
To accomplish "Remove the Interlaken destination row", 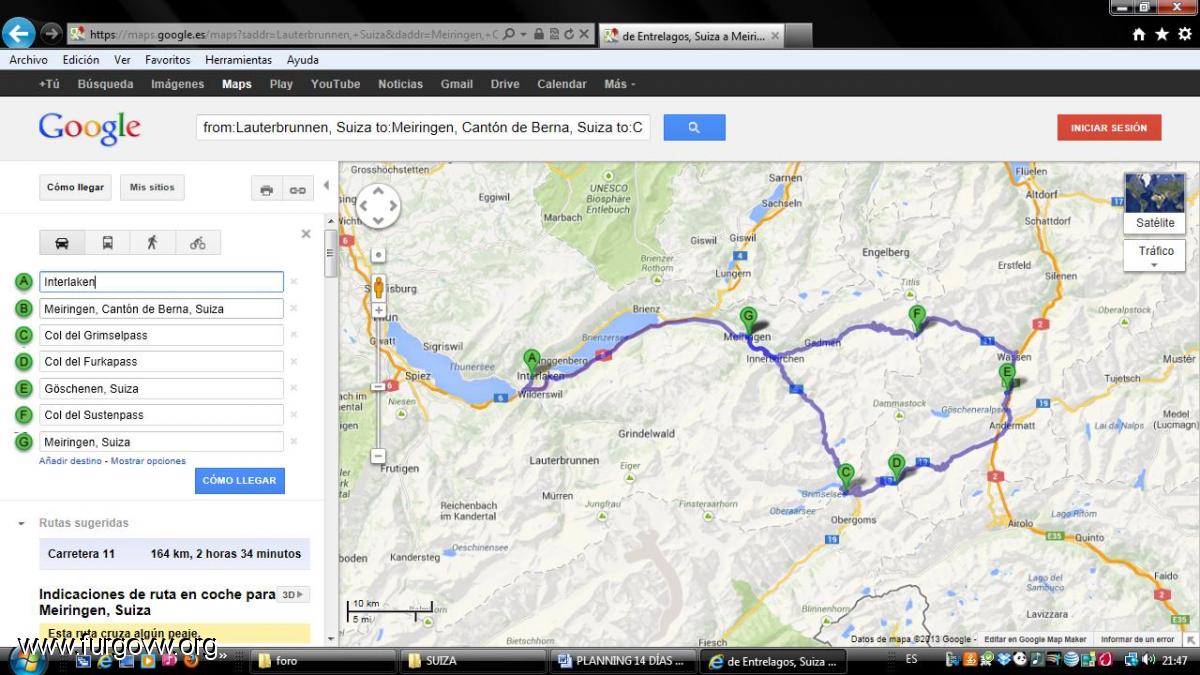I will 294,282.
